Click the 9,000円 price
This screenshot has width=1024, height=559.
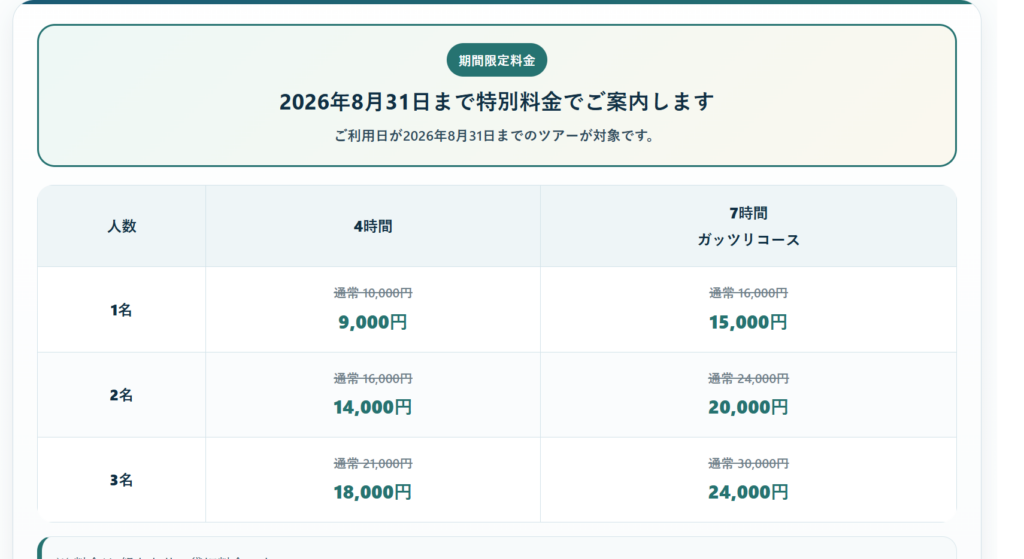(373, 322)
